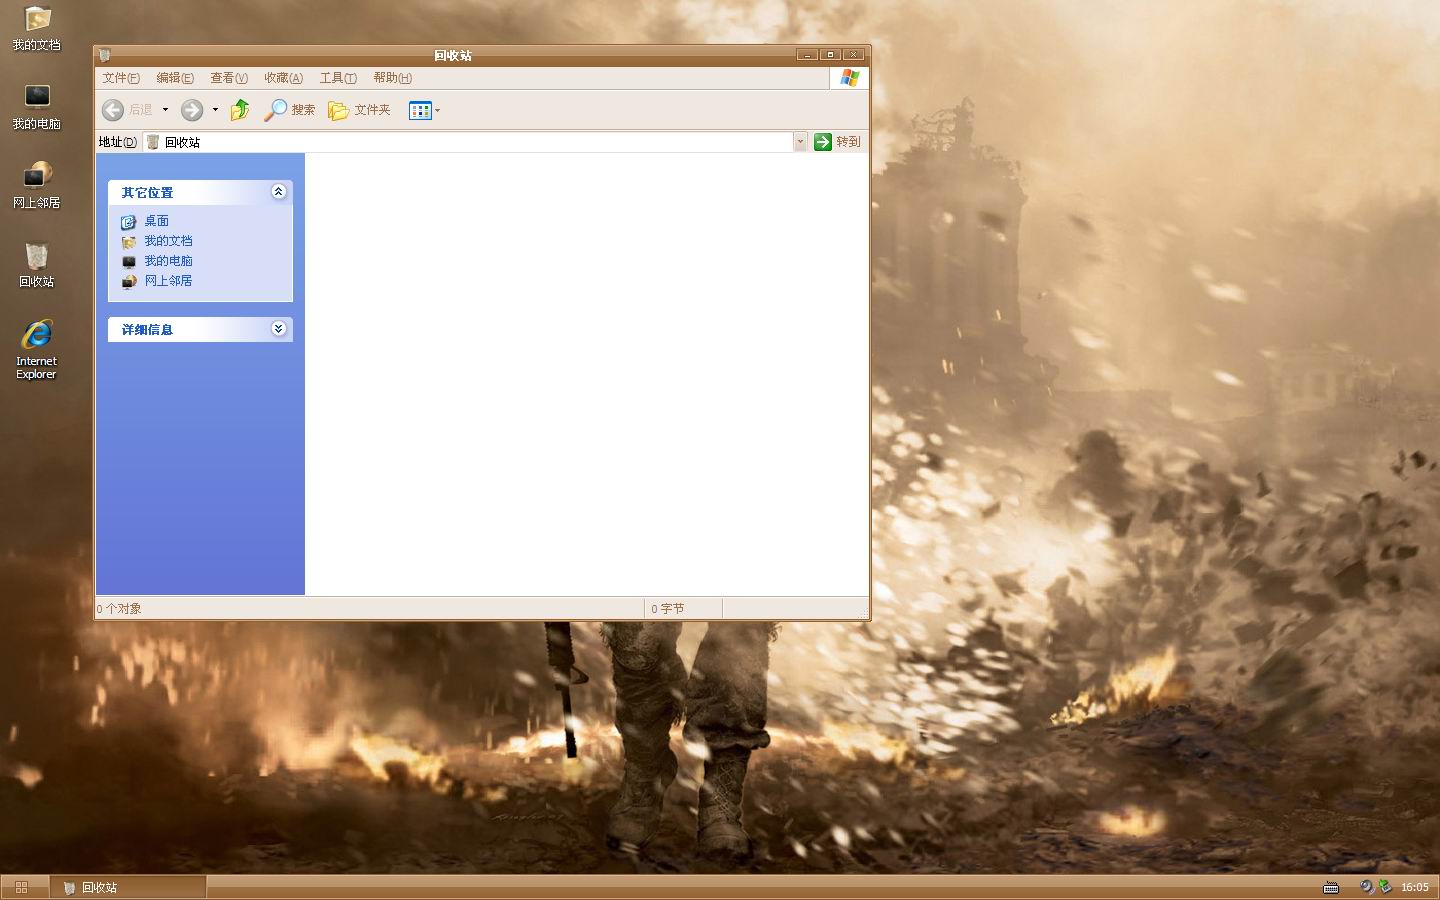The image size is (1440, 900).
Task: Click the recycle bin icon in address bar
Action: (153, 142)
